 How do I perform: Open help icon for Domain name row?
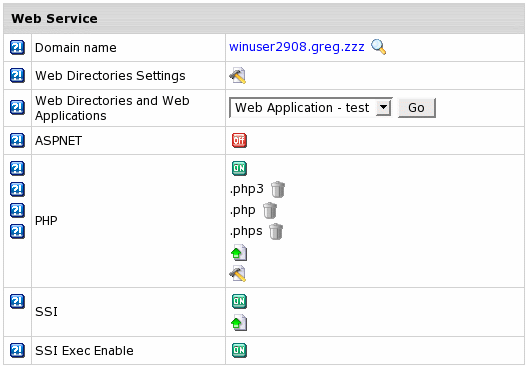click(x=17, y=47)
